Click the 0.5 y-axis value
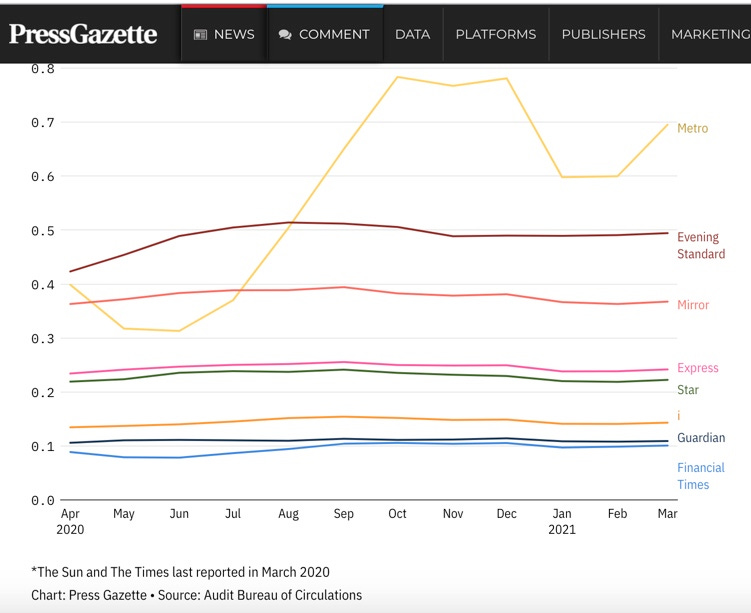 (x=43, y=231)
